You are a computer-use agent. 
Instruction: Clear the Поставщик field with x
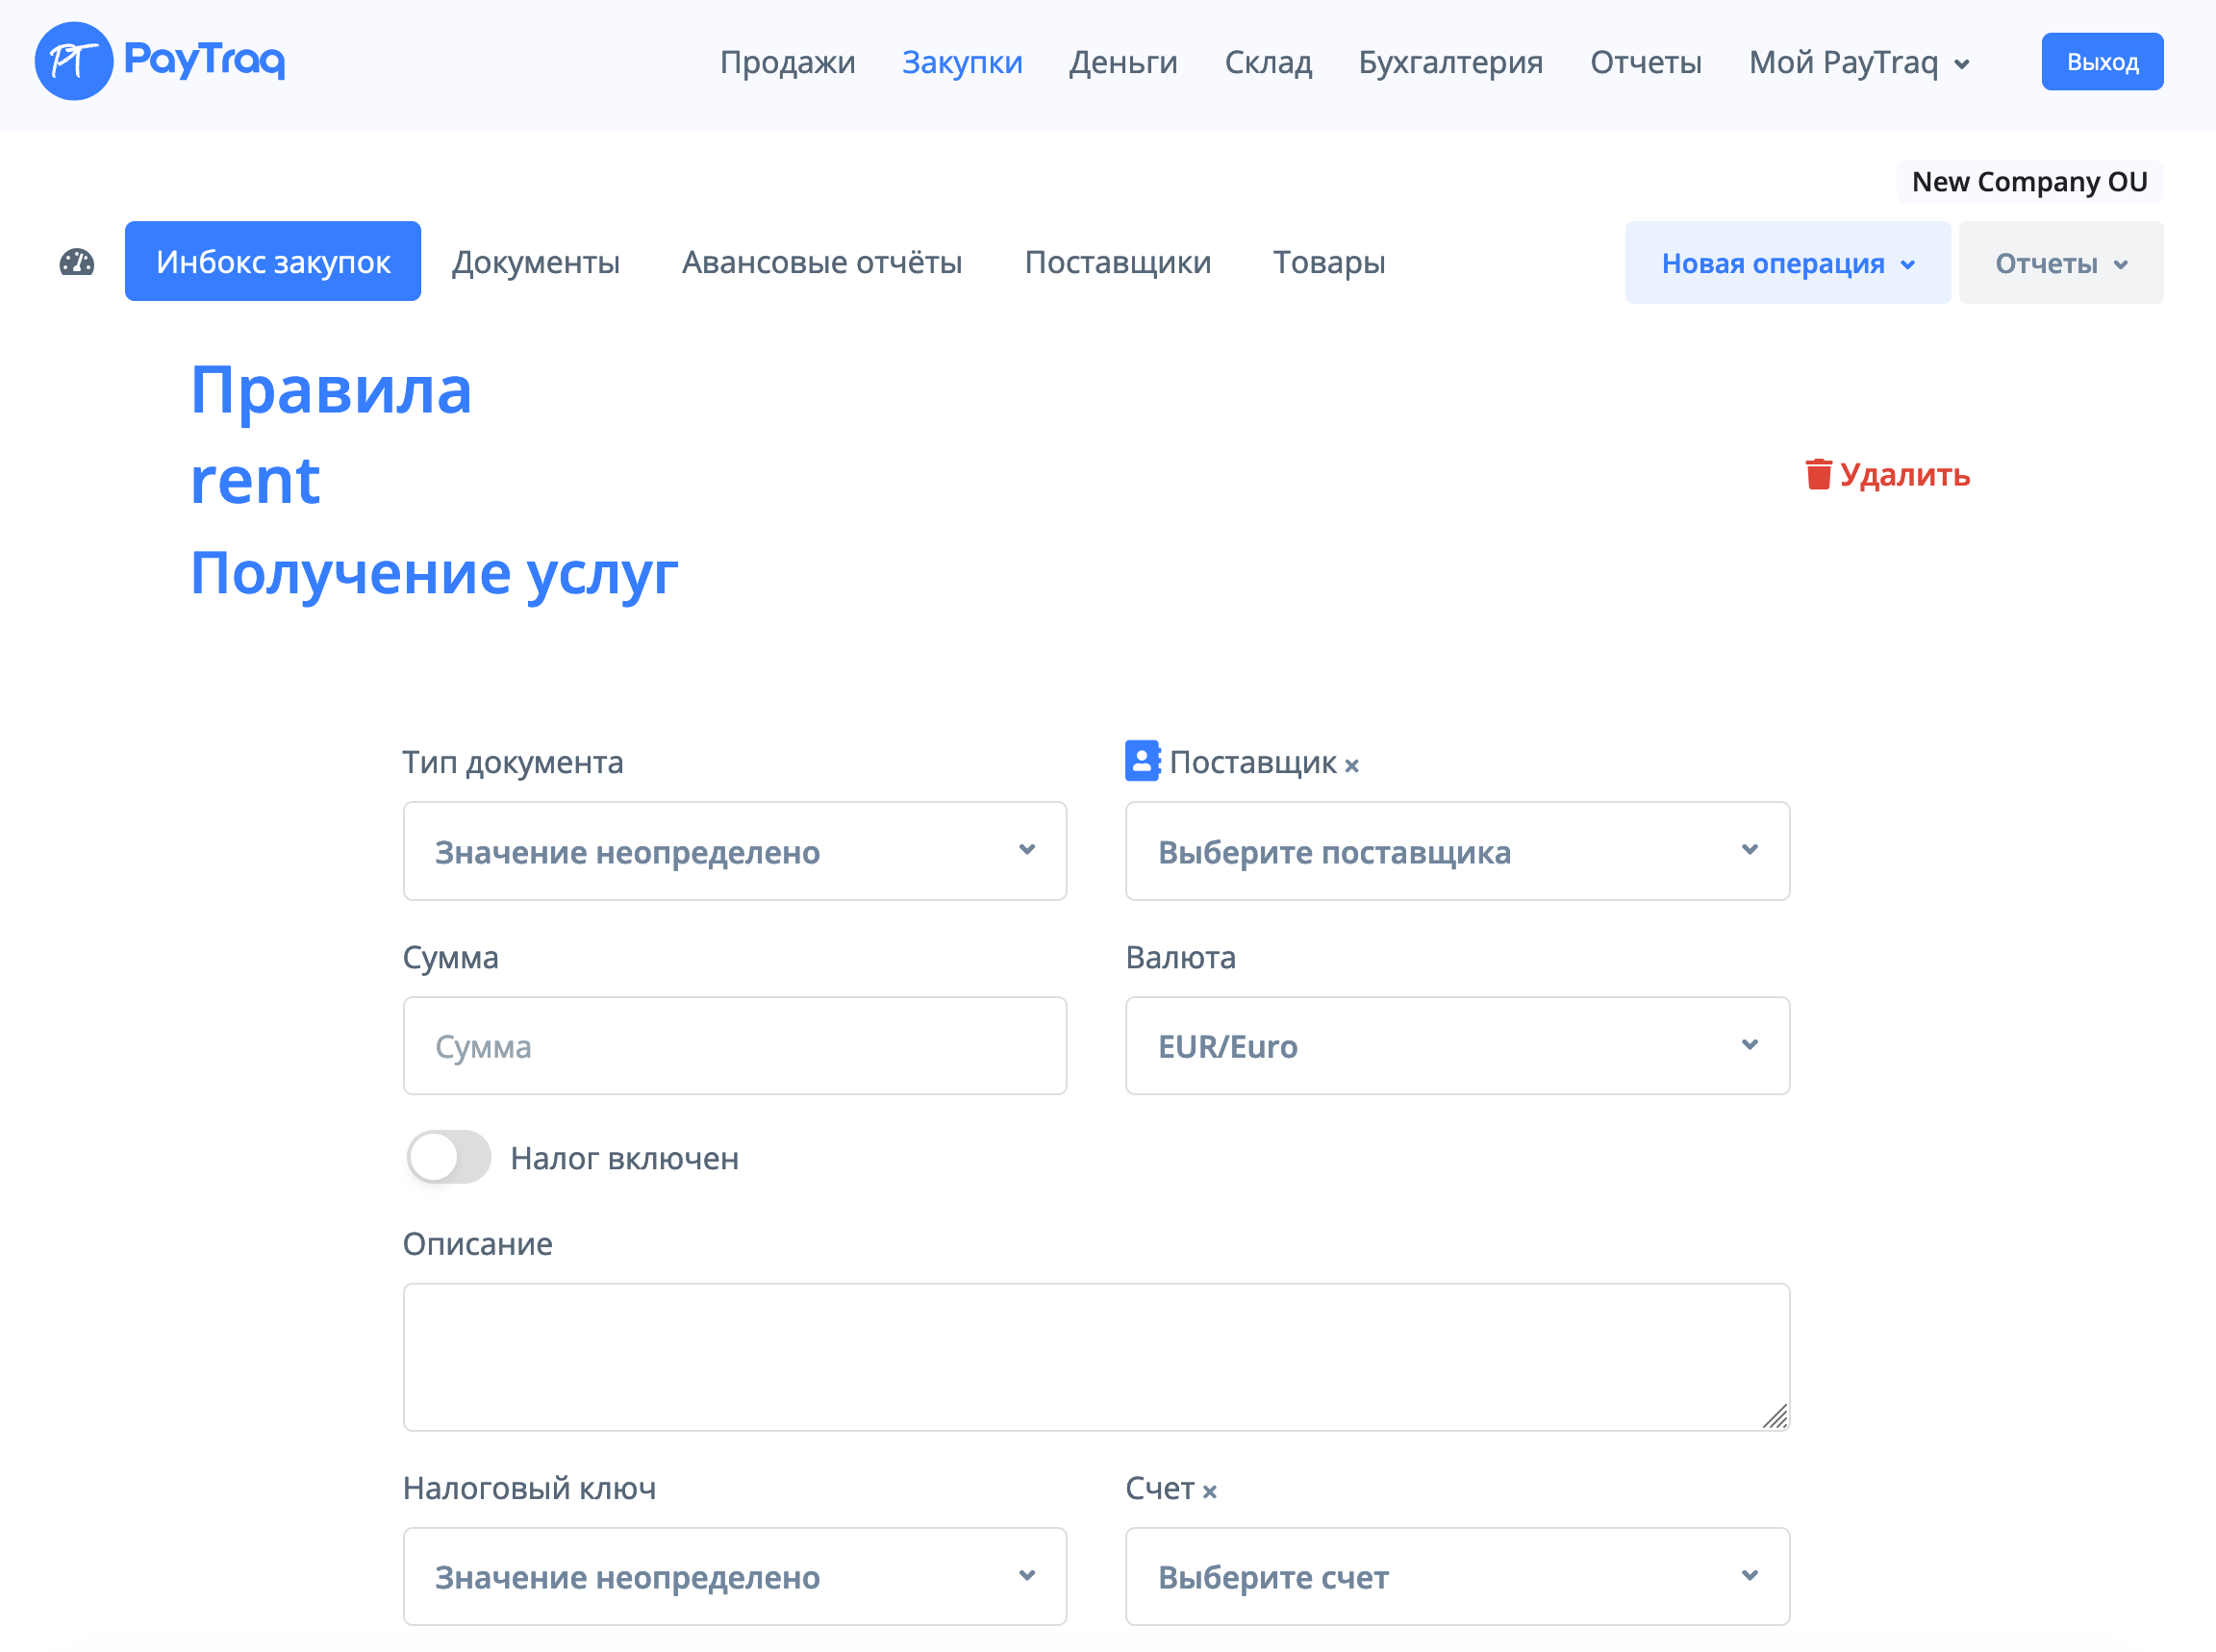[x=1352, y=766]
